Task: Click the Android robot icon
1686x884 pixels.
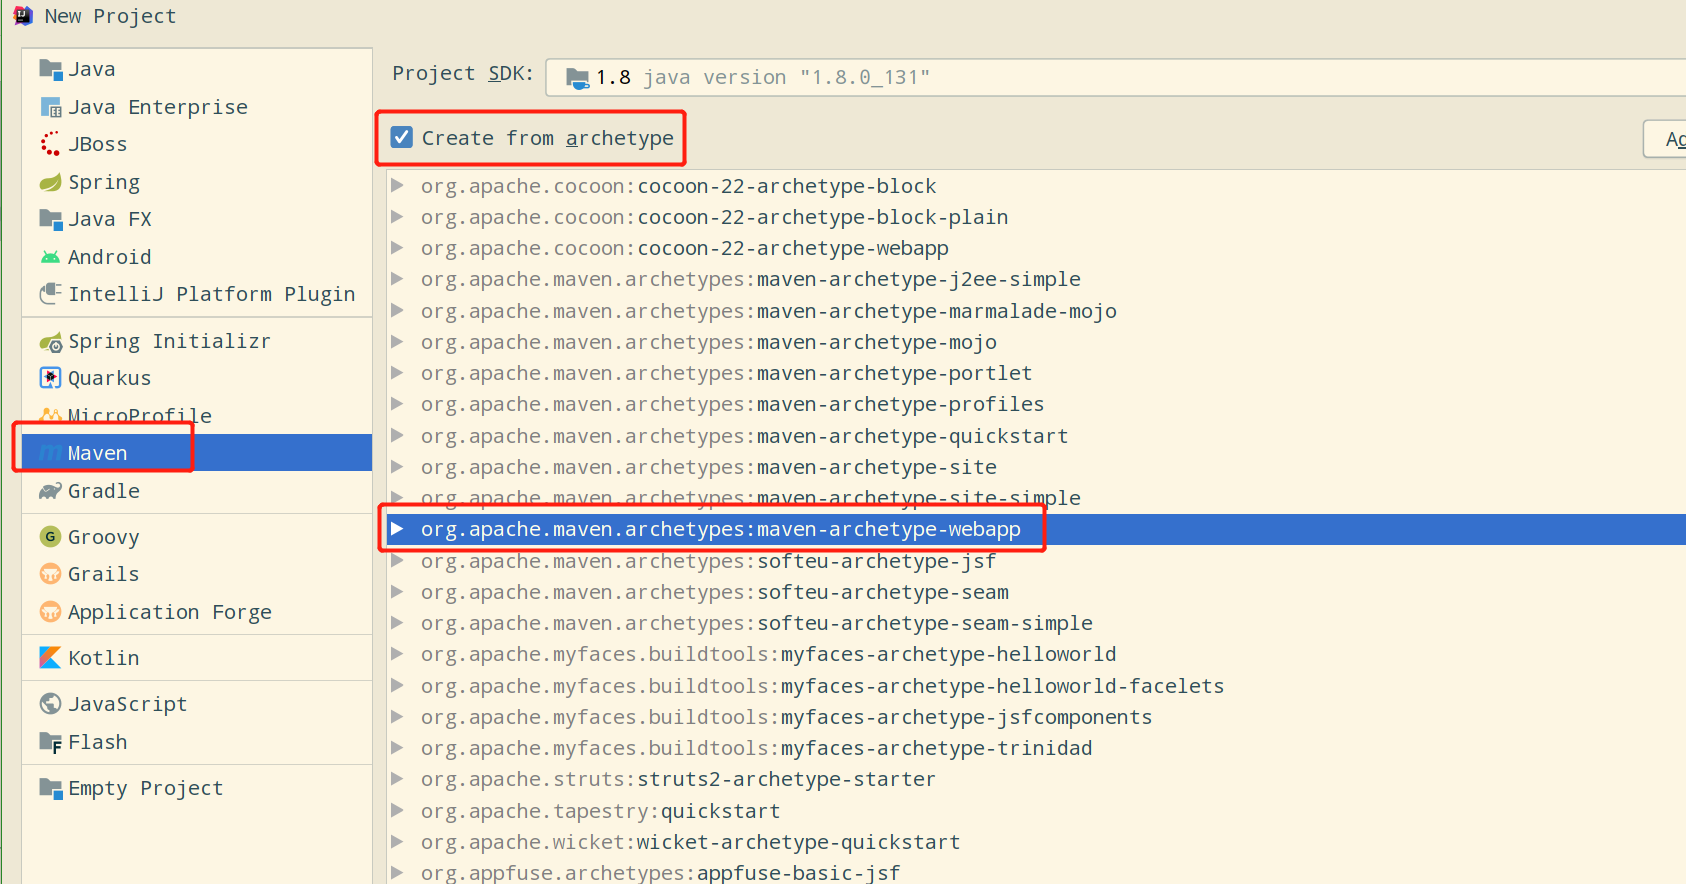Action: point(50,257)
